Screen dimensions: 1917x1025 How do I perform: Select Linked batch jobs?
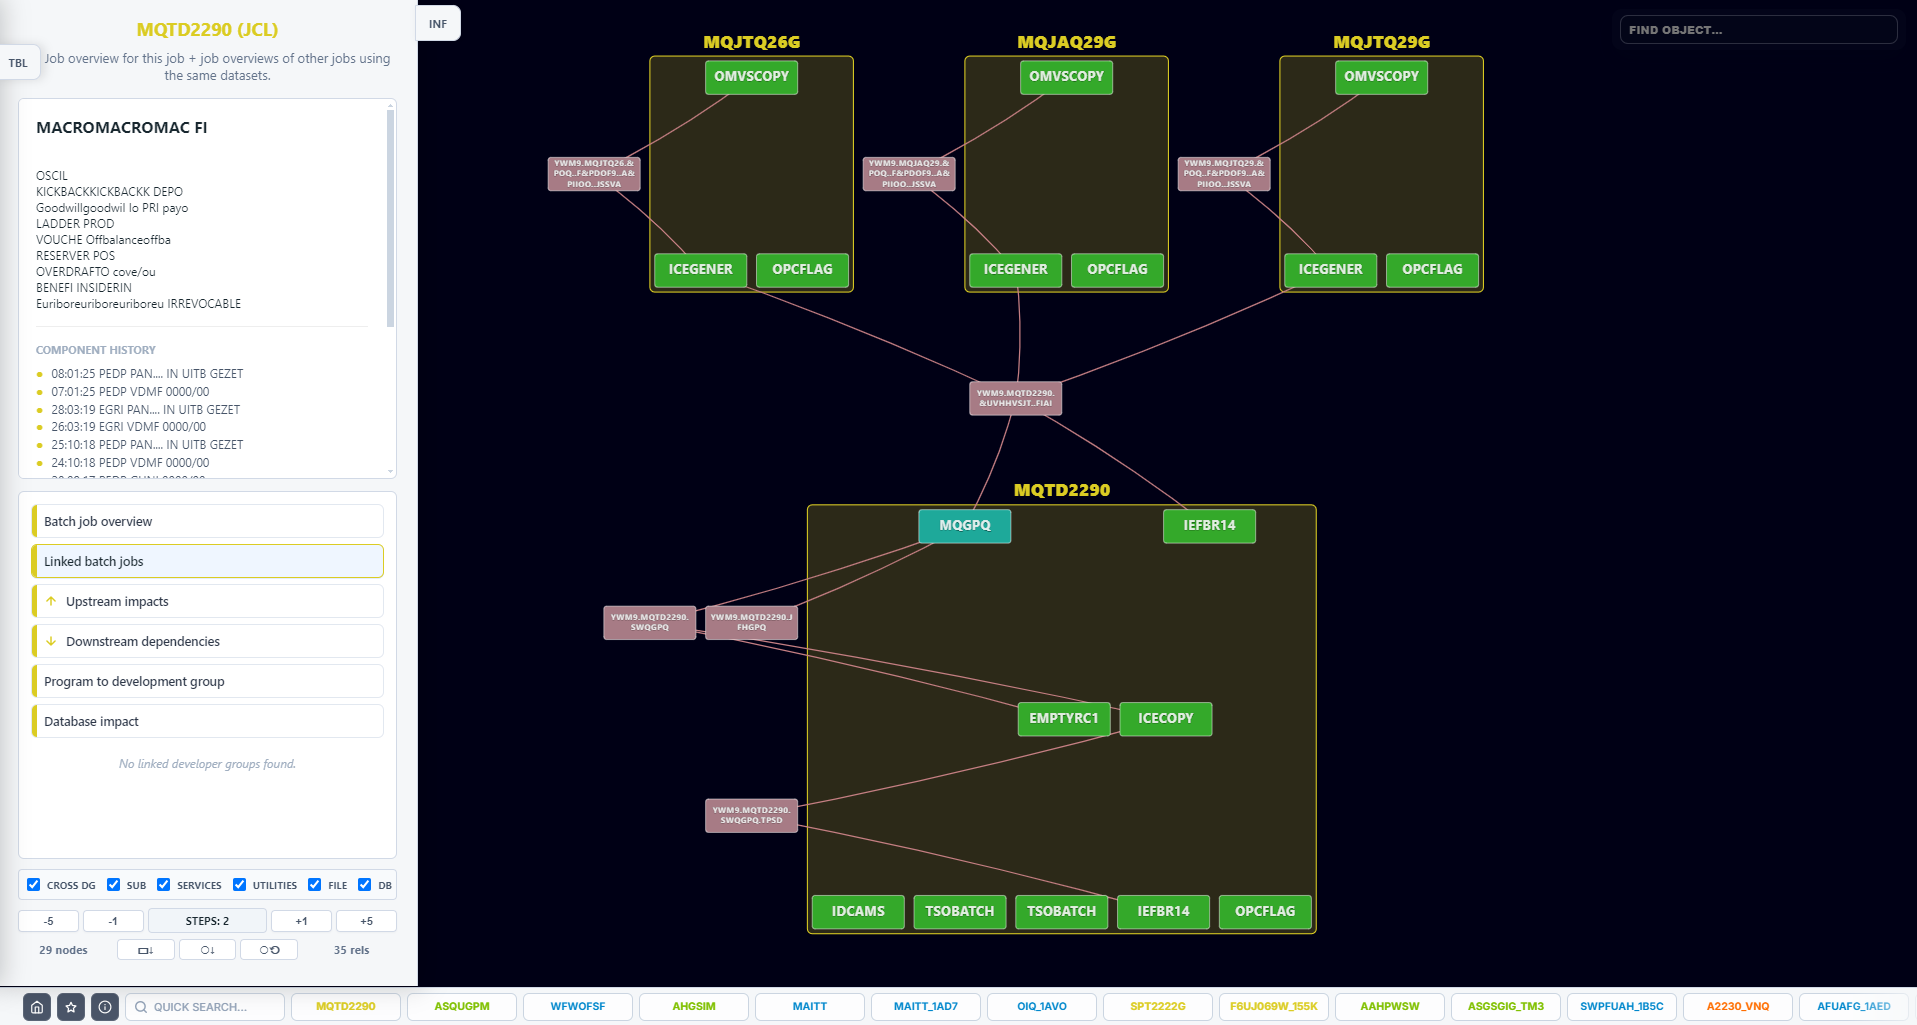[208, 561]
